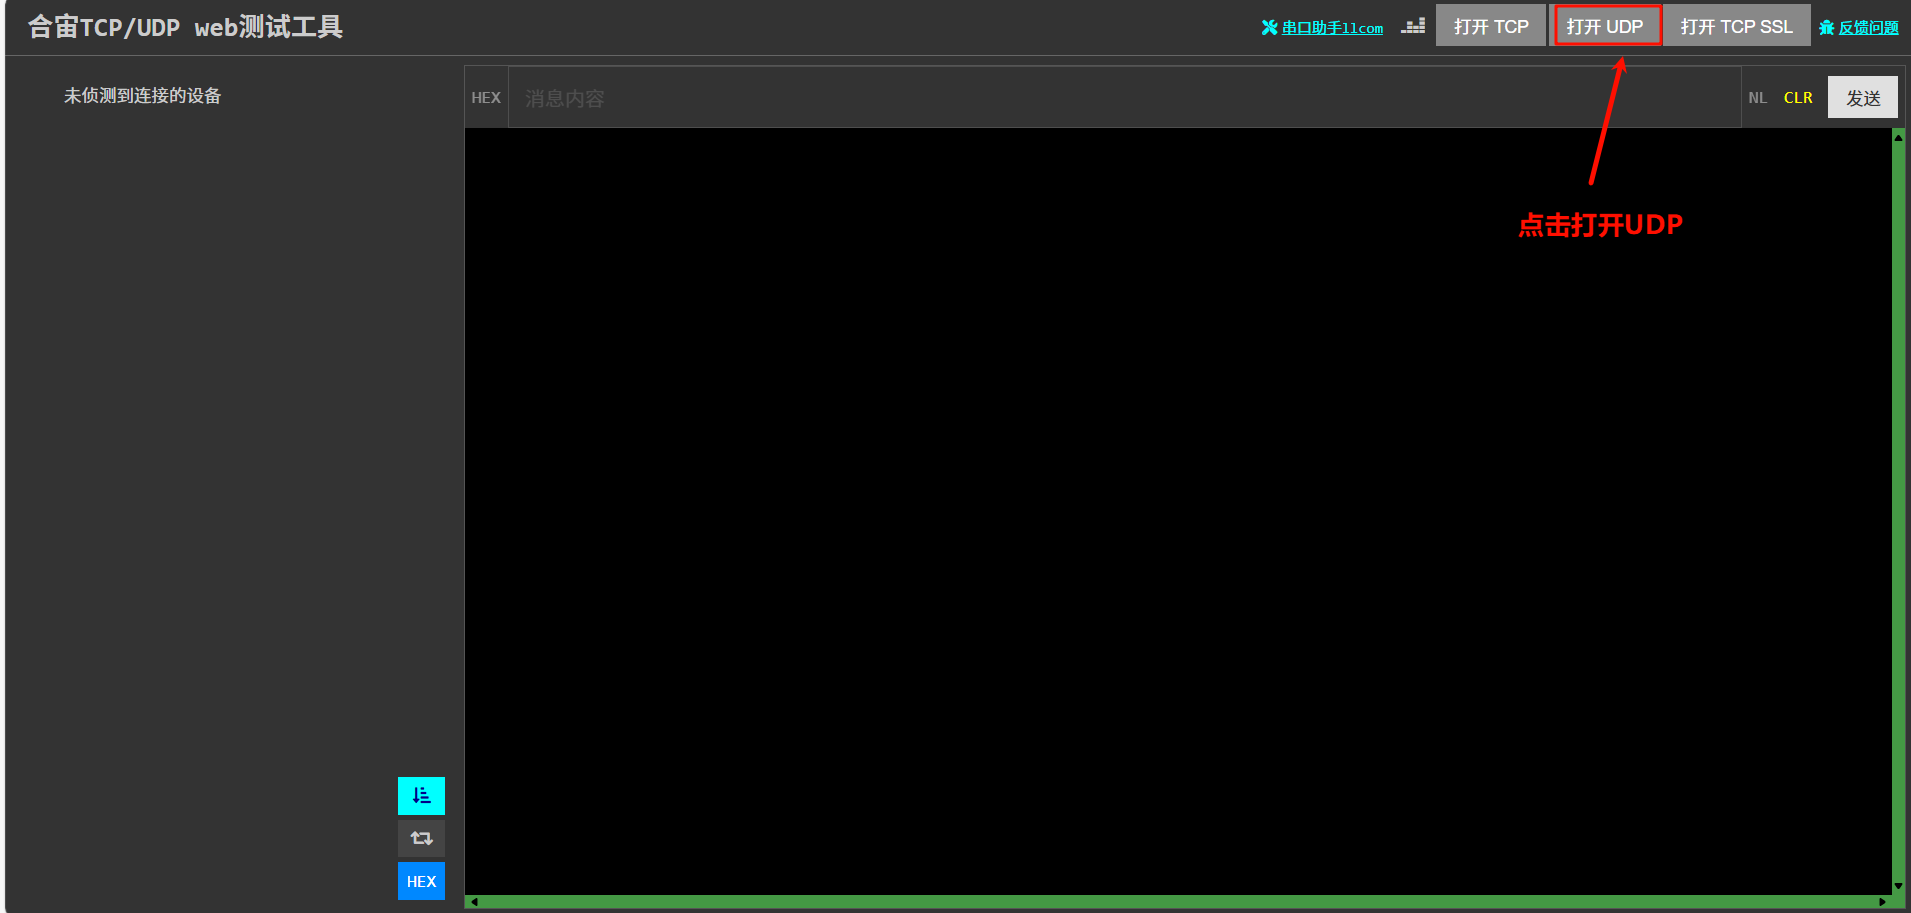This screenshot has height=913, width=1911.
Task: Open the 反馈问题 feedback link
Action: 1868,28
